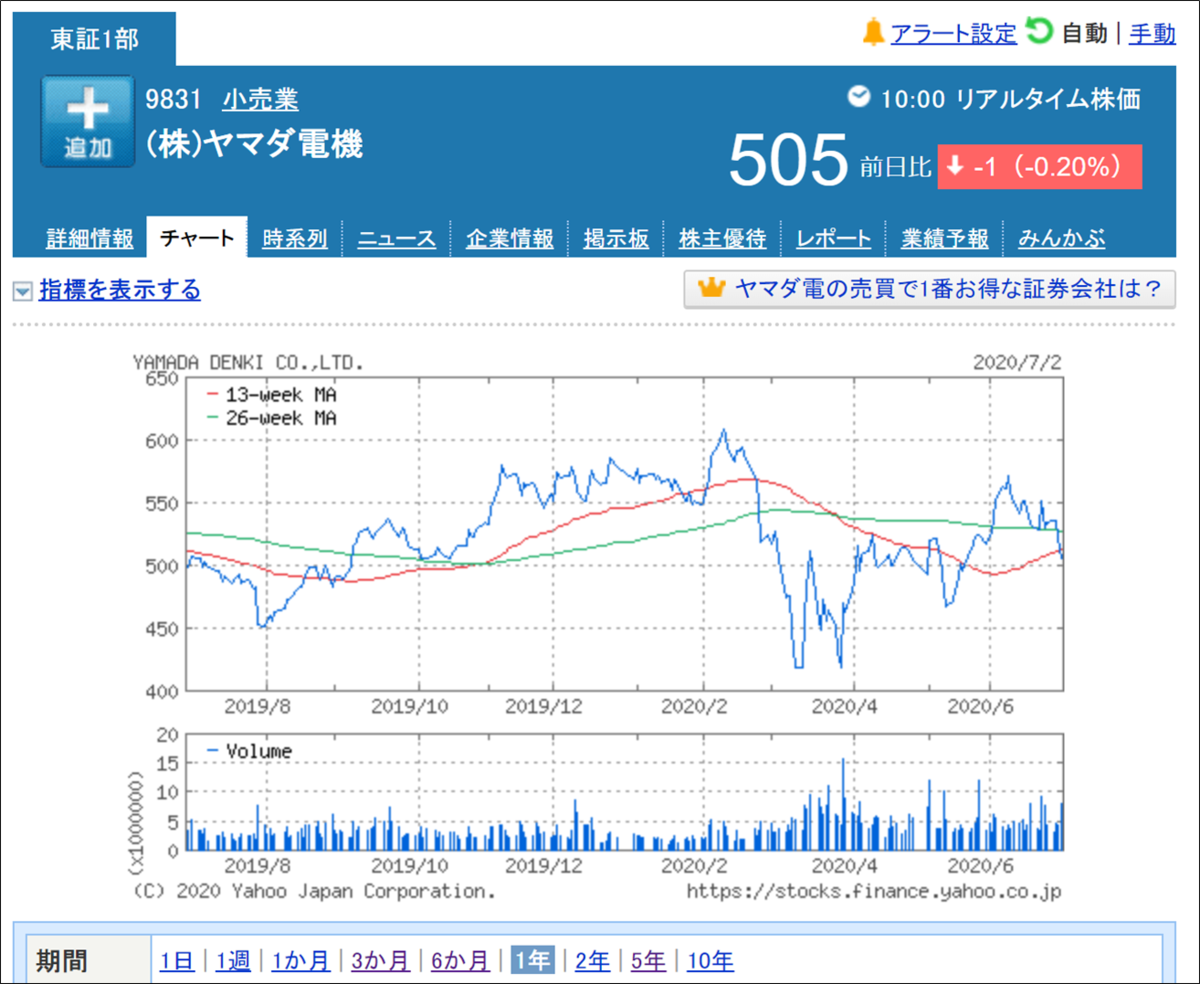
Task: Click the plus 追加 add-to-portfolio icon
Action: pos(87,122)
